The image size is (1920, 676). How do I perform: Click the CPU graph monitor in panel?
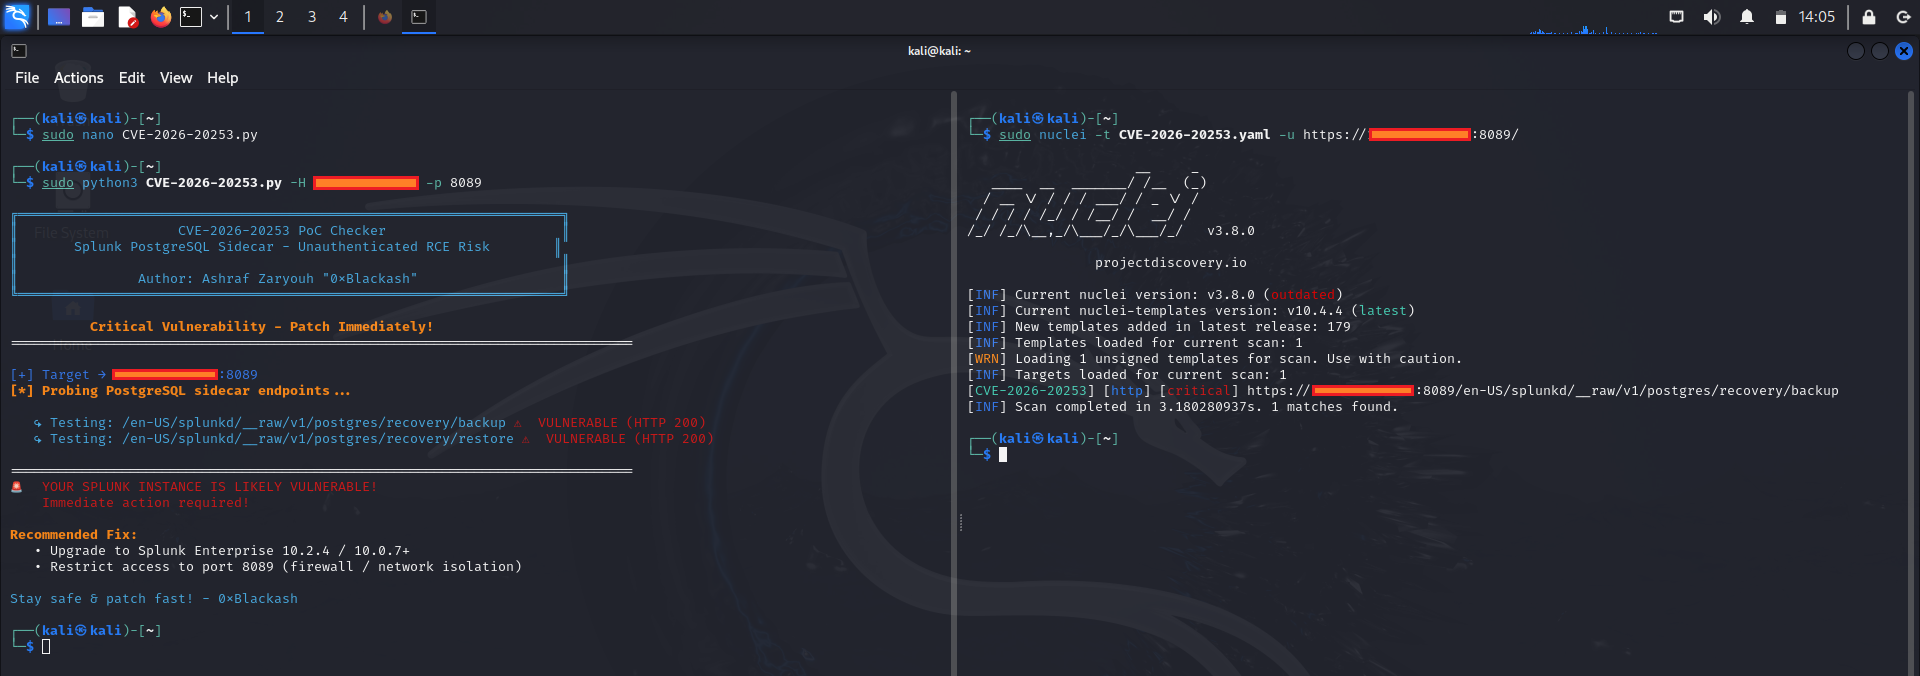pyautogui.click(x=1593, y=18)
